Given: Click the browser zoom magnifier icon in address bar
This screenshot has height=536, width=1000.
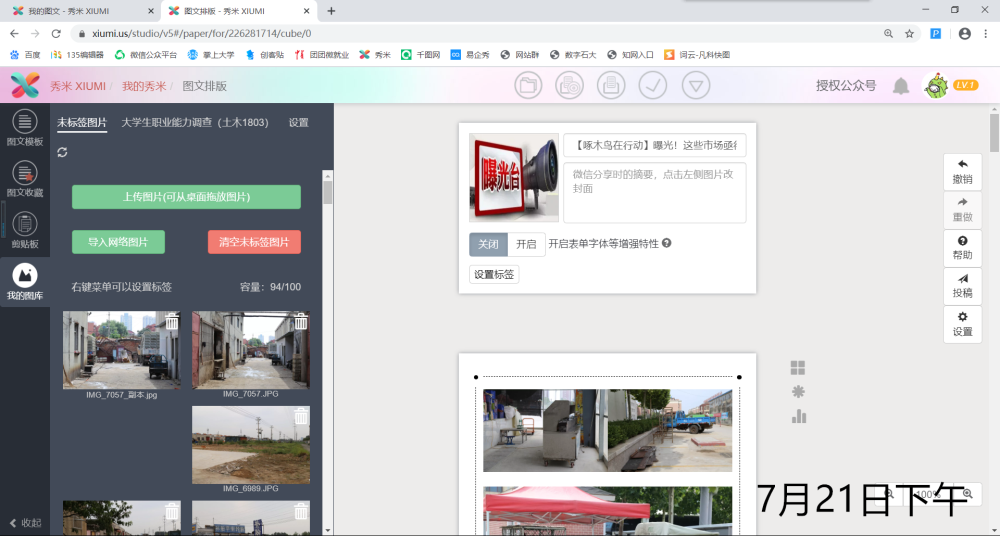Looking at the screenshot, I should (x=888, y=34).
